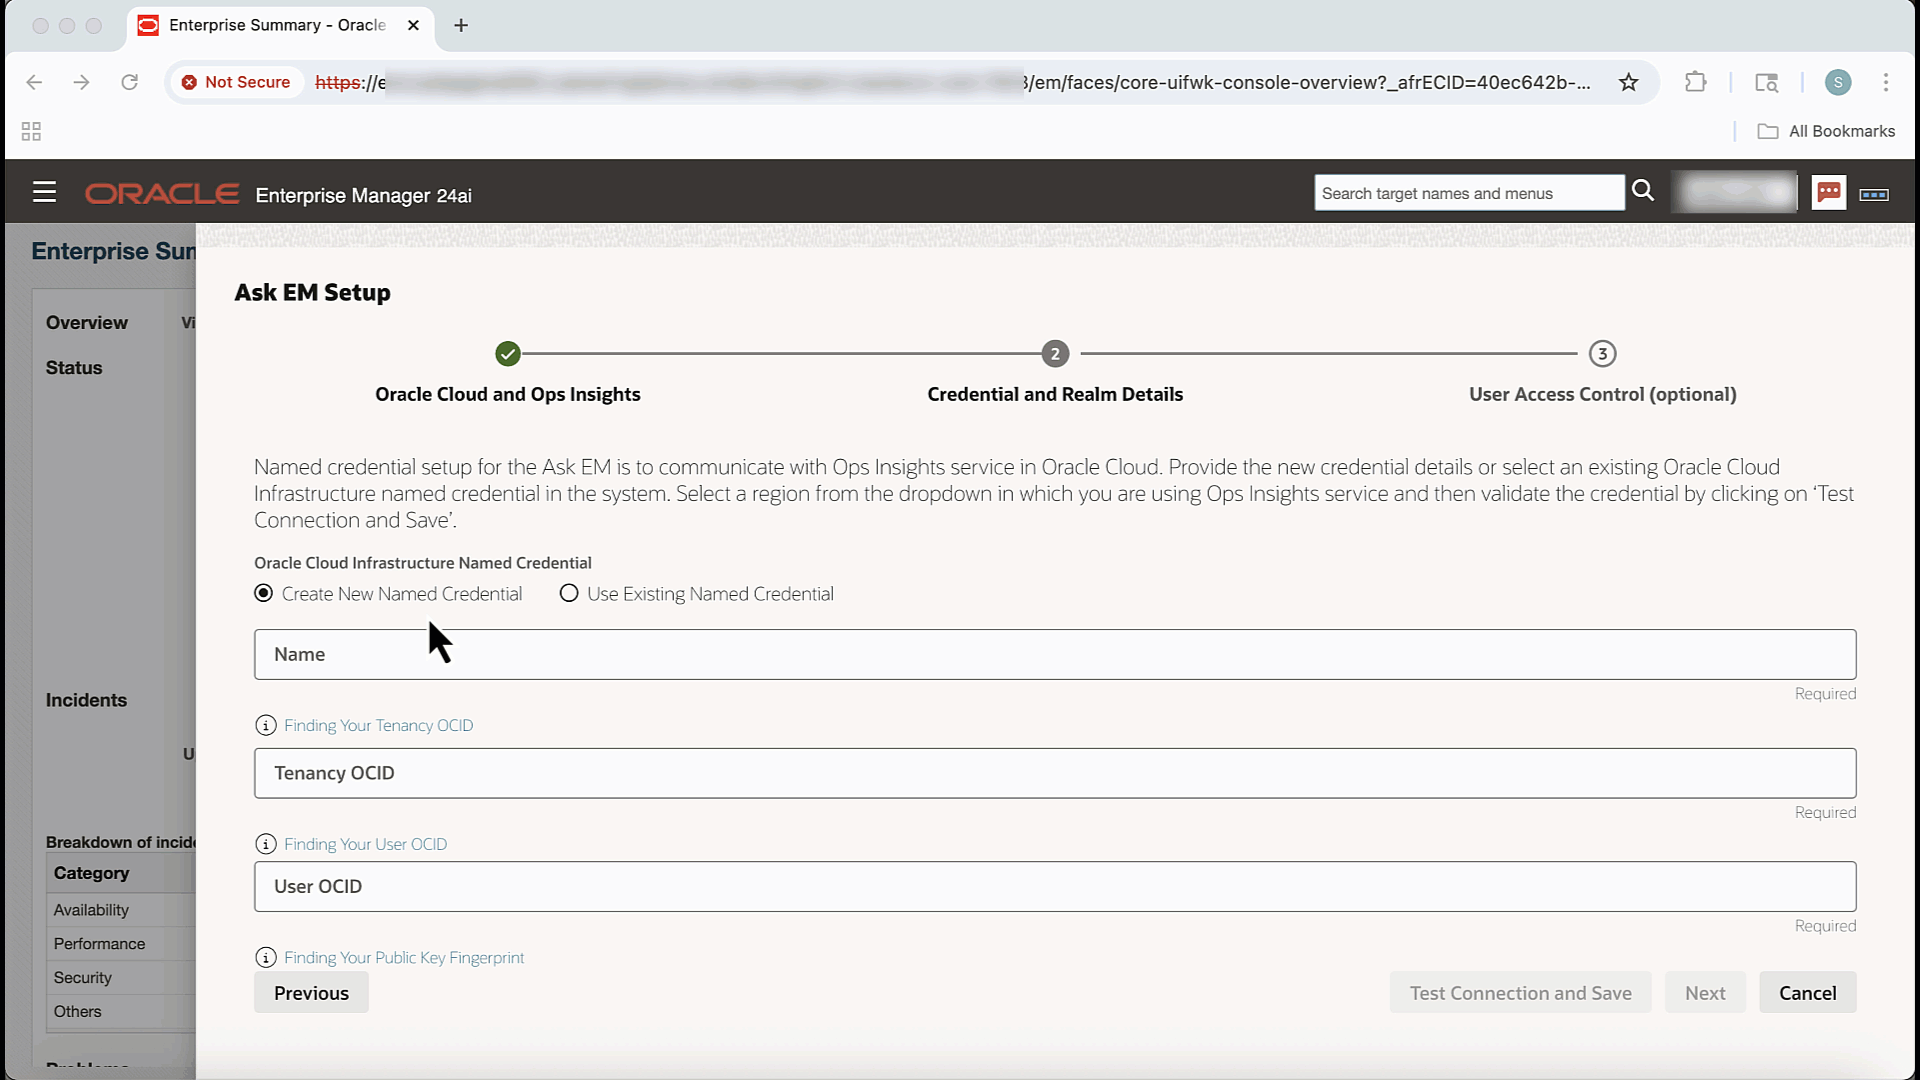Open the hamburger navigation menu

click(x=44, y=192)
